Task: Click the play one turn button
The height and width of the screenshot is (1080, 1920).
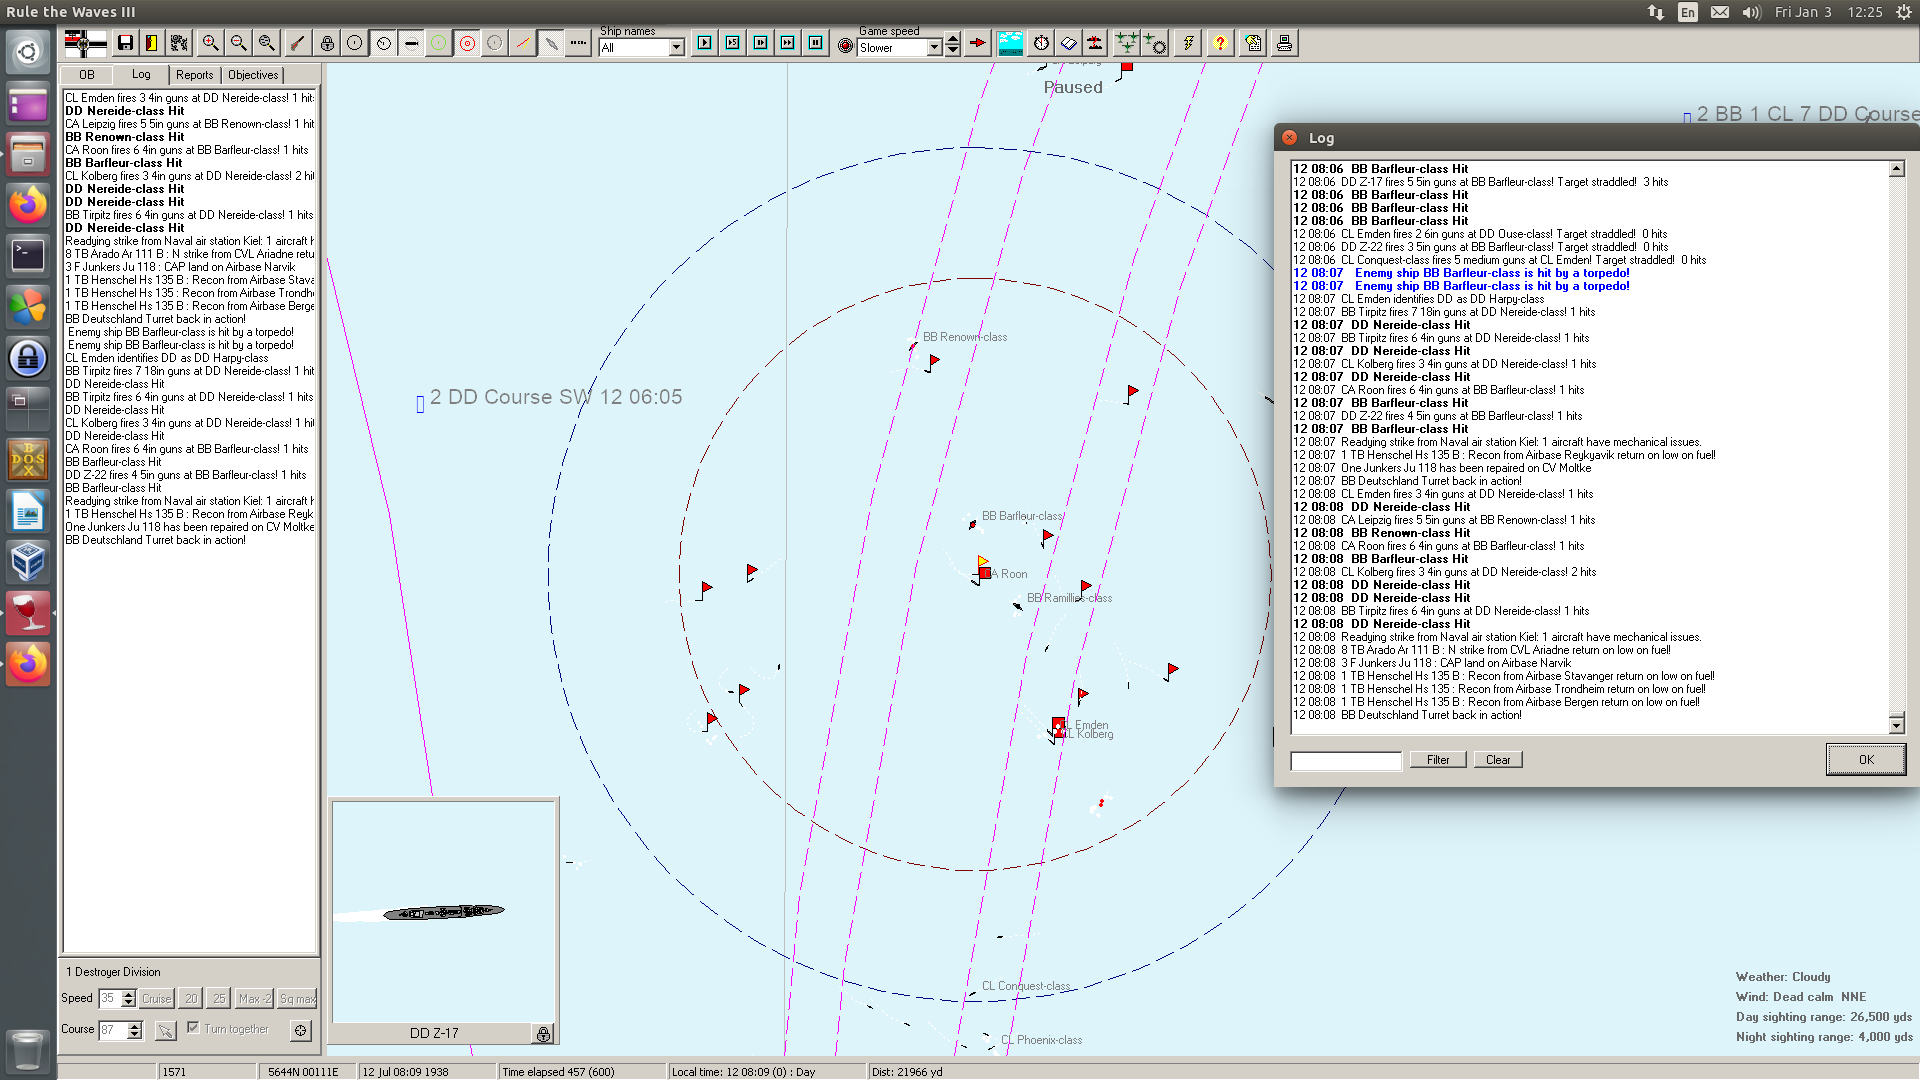Action: (705, 43)
